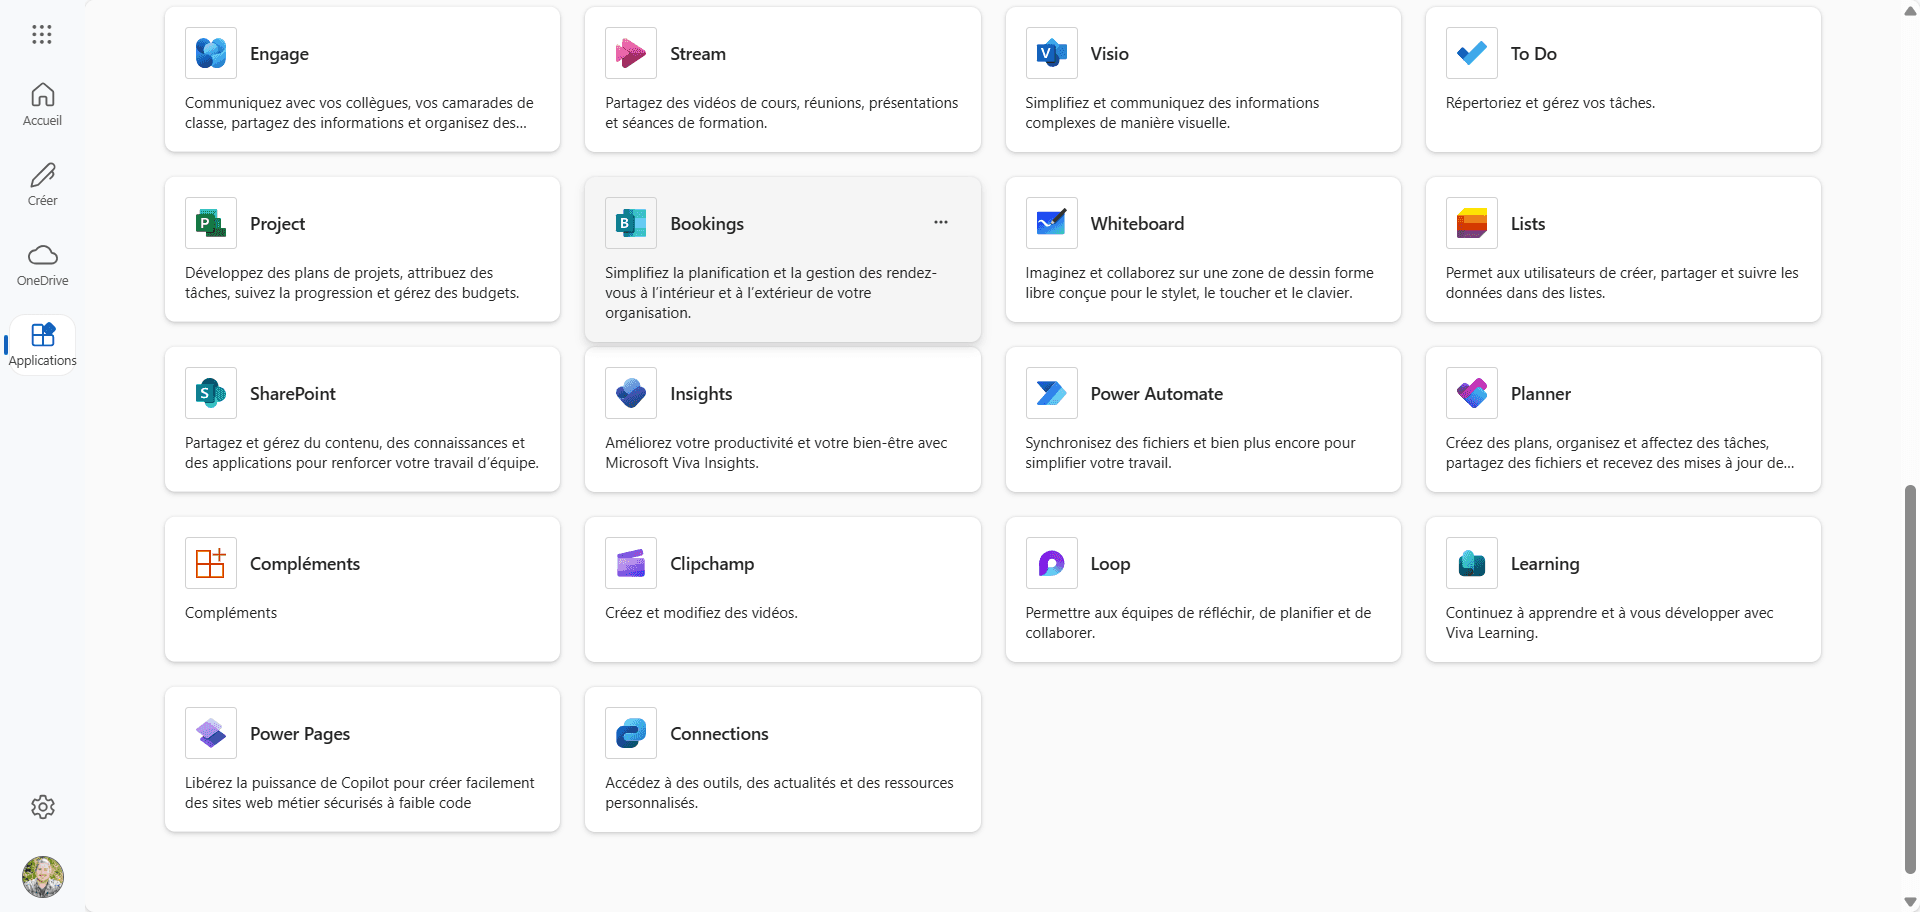Click the Lists description about données
Image resolution: width=1920 pixels, height=912 pixels.
(x=1622, y=283)
